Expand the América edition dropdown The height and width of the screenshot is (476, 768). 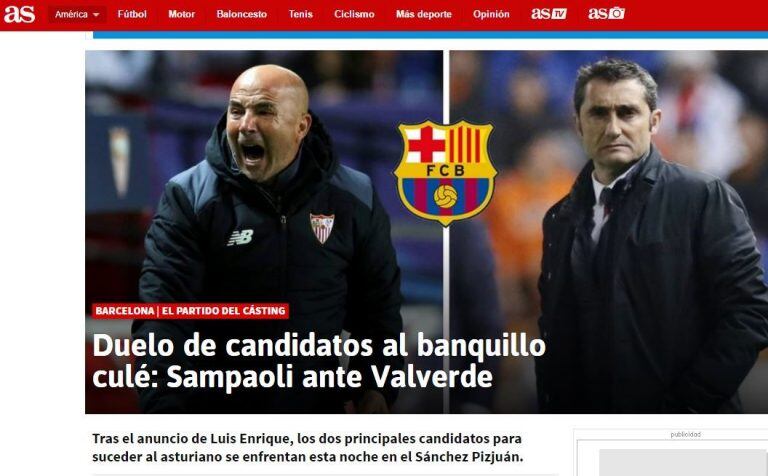77,15
